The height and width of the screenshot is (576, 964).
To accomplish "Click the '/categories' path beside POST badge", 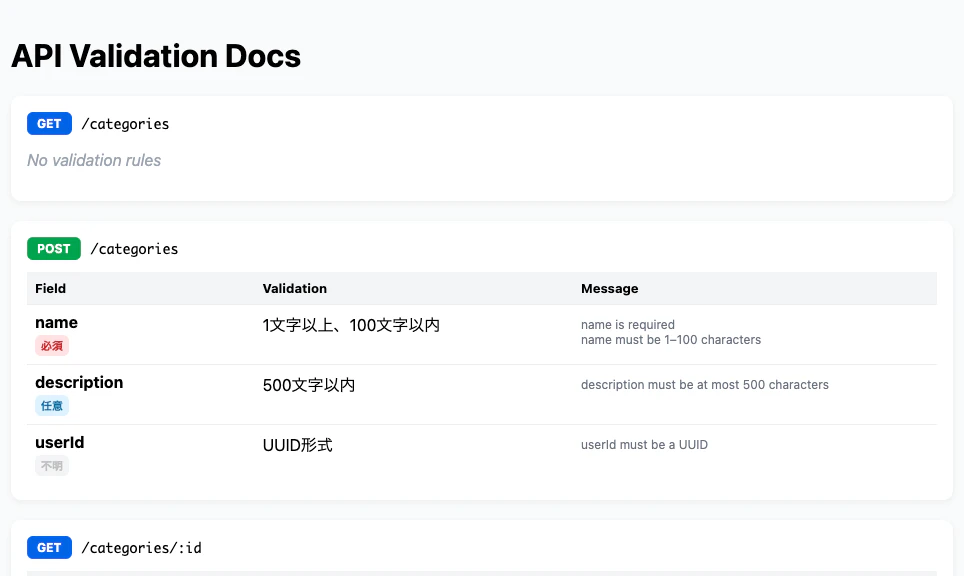I will click(134, 249).
